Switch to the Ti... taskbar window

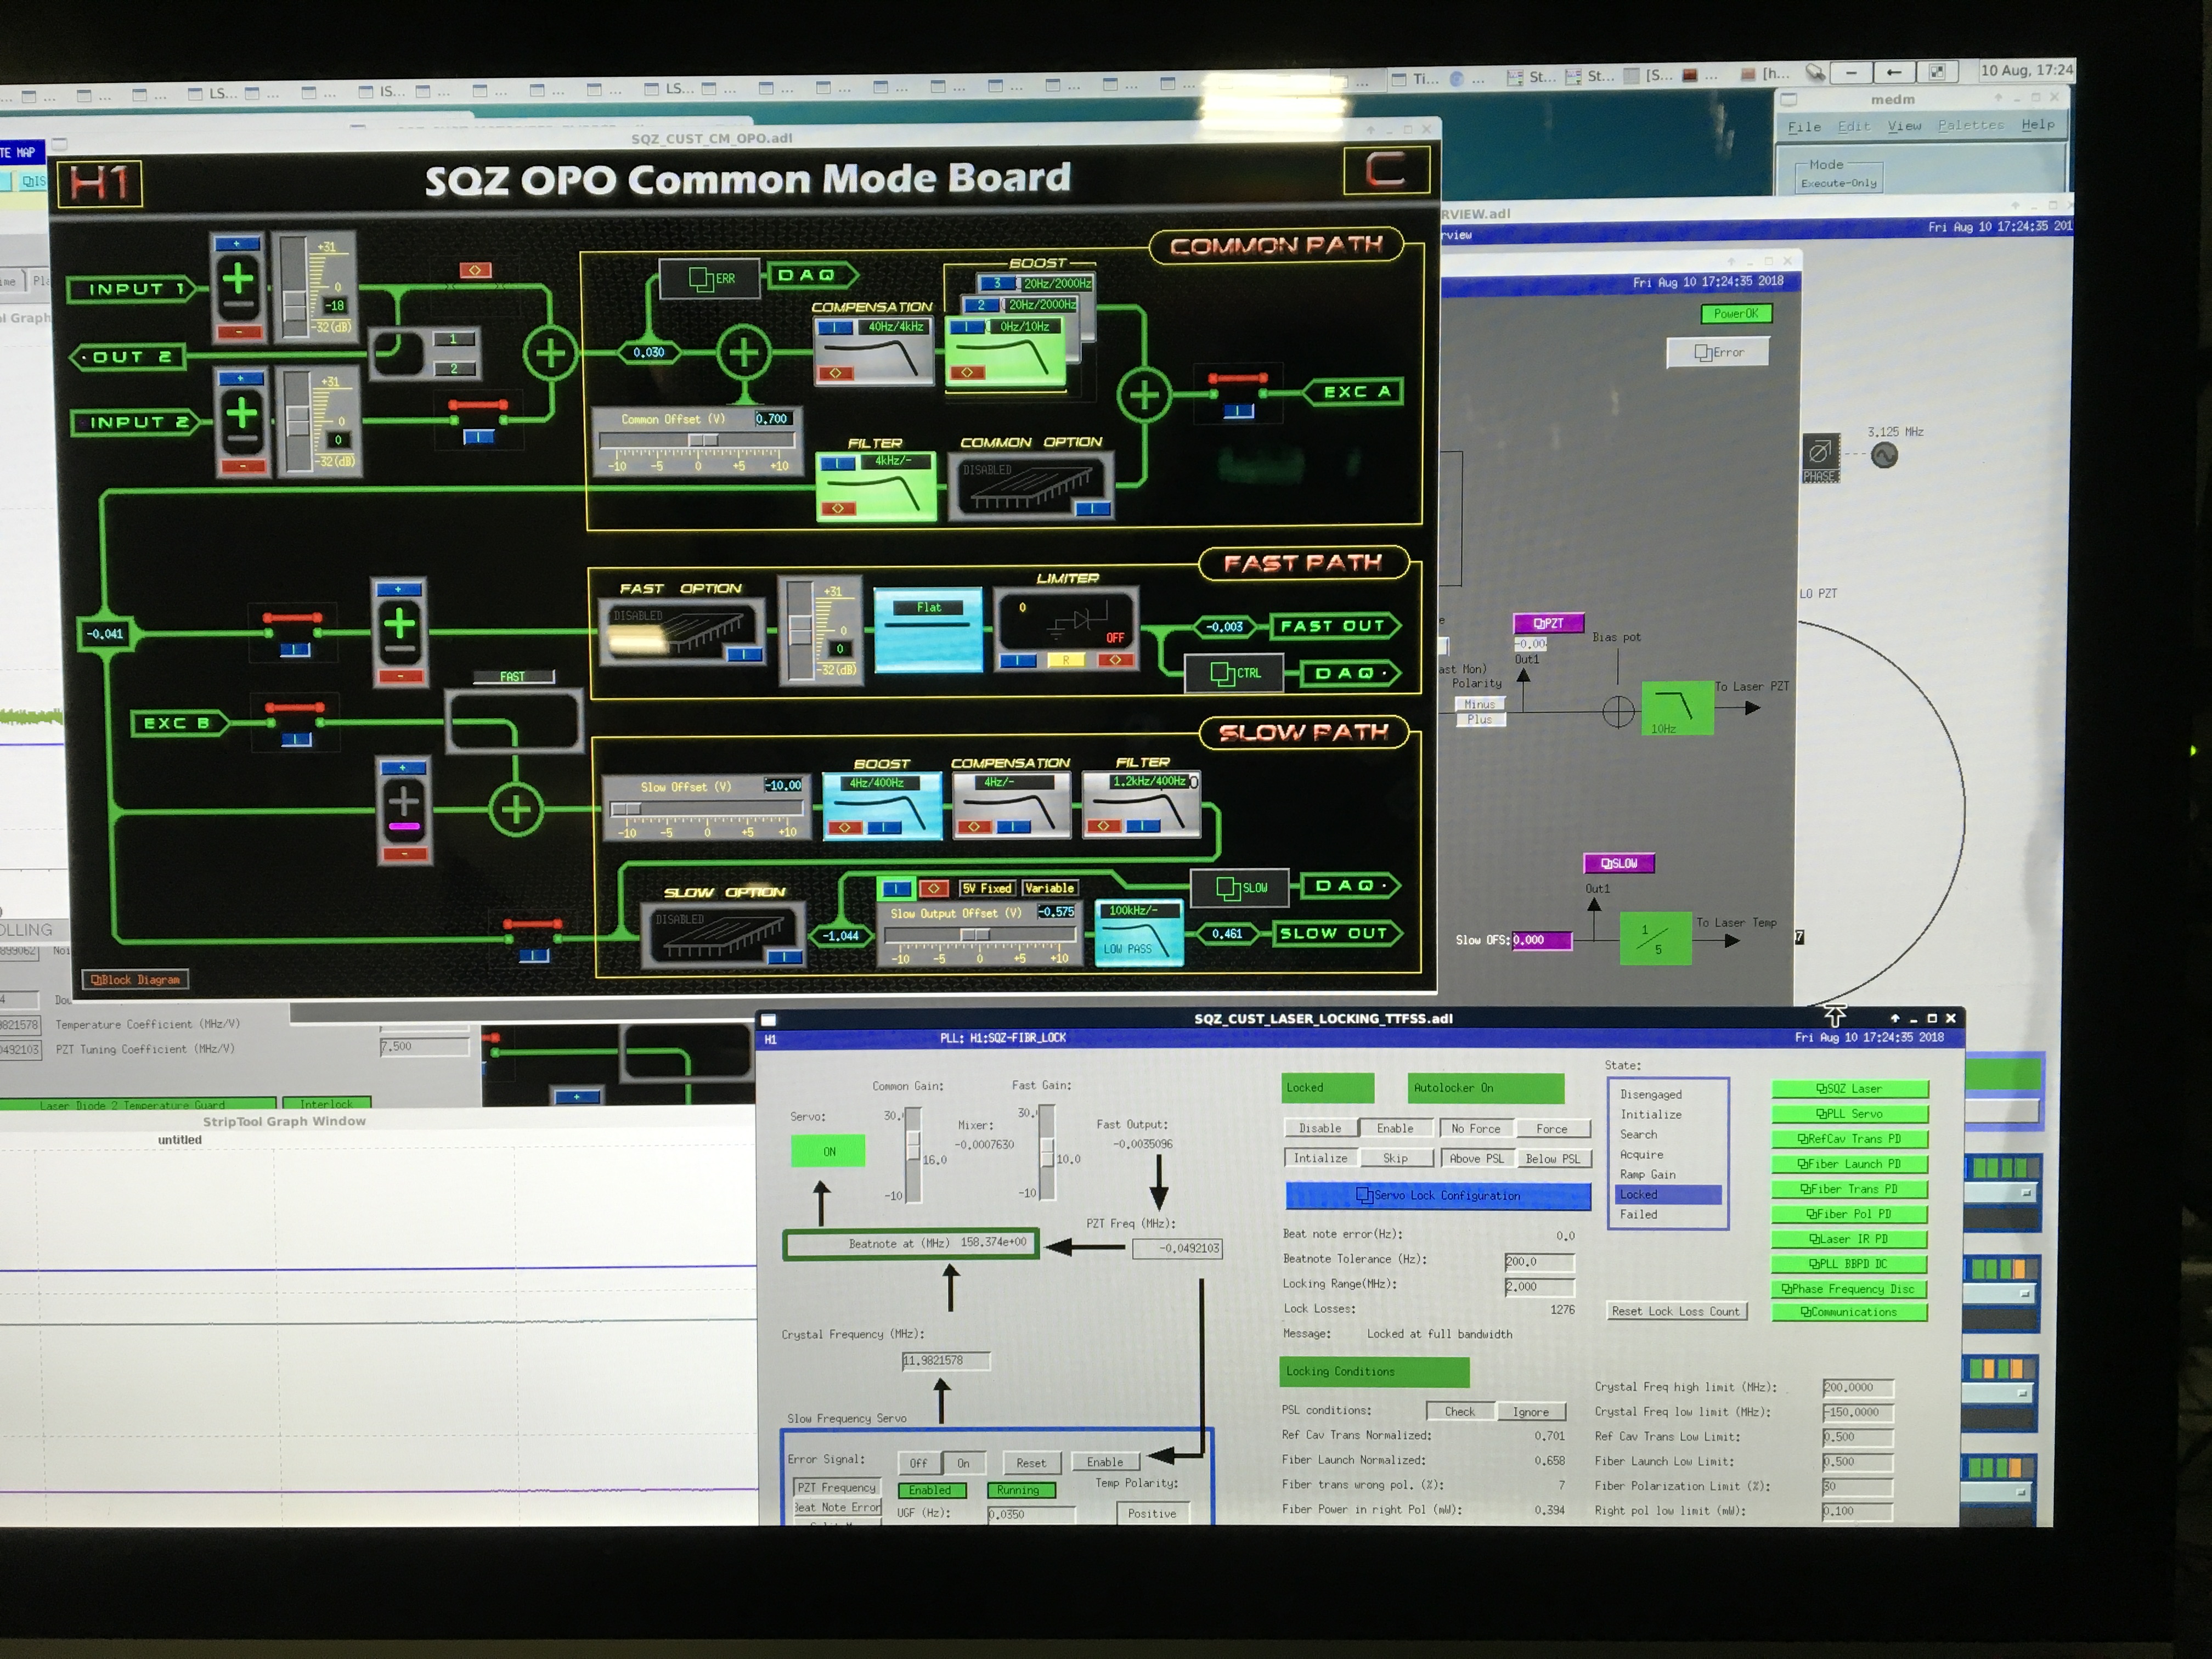1416,78
